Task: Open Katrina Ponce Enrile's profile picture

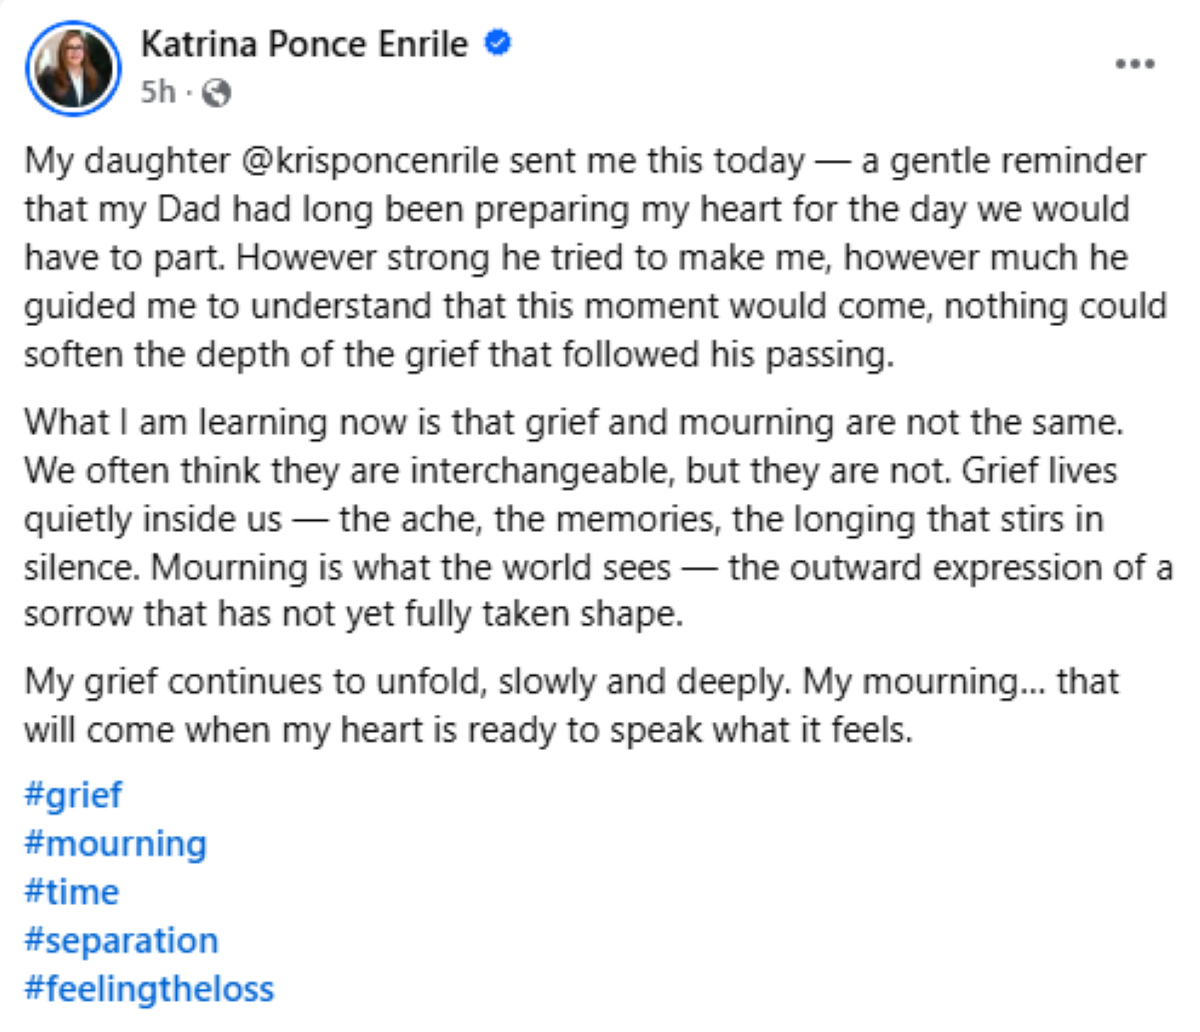Action: pos(73,68)
